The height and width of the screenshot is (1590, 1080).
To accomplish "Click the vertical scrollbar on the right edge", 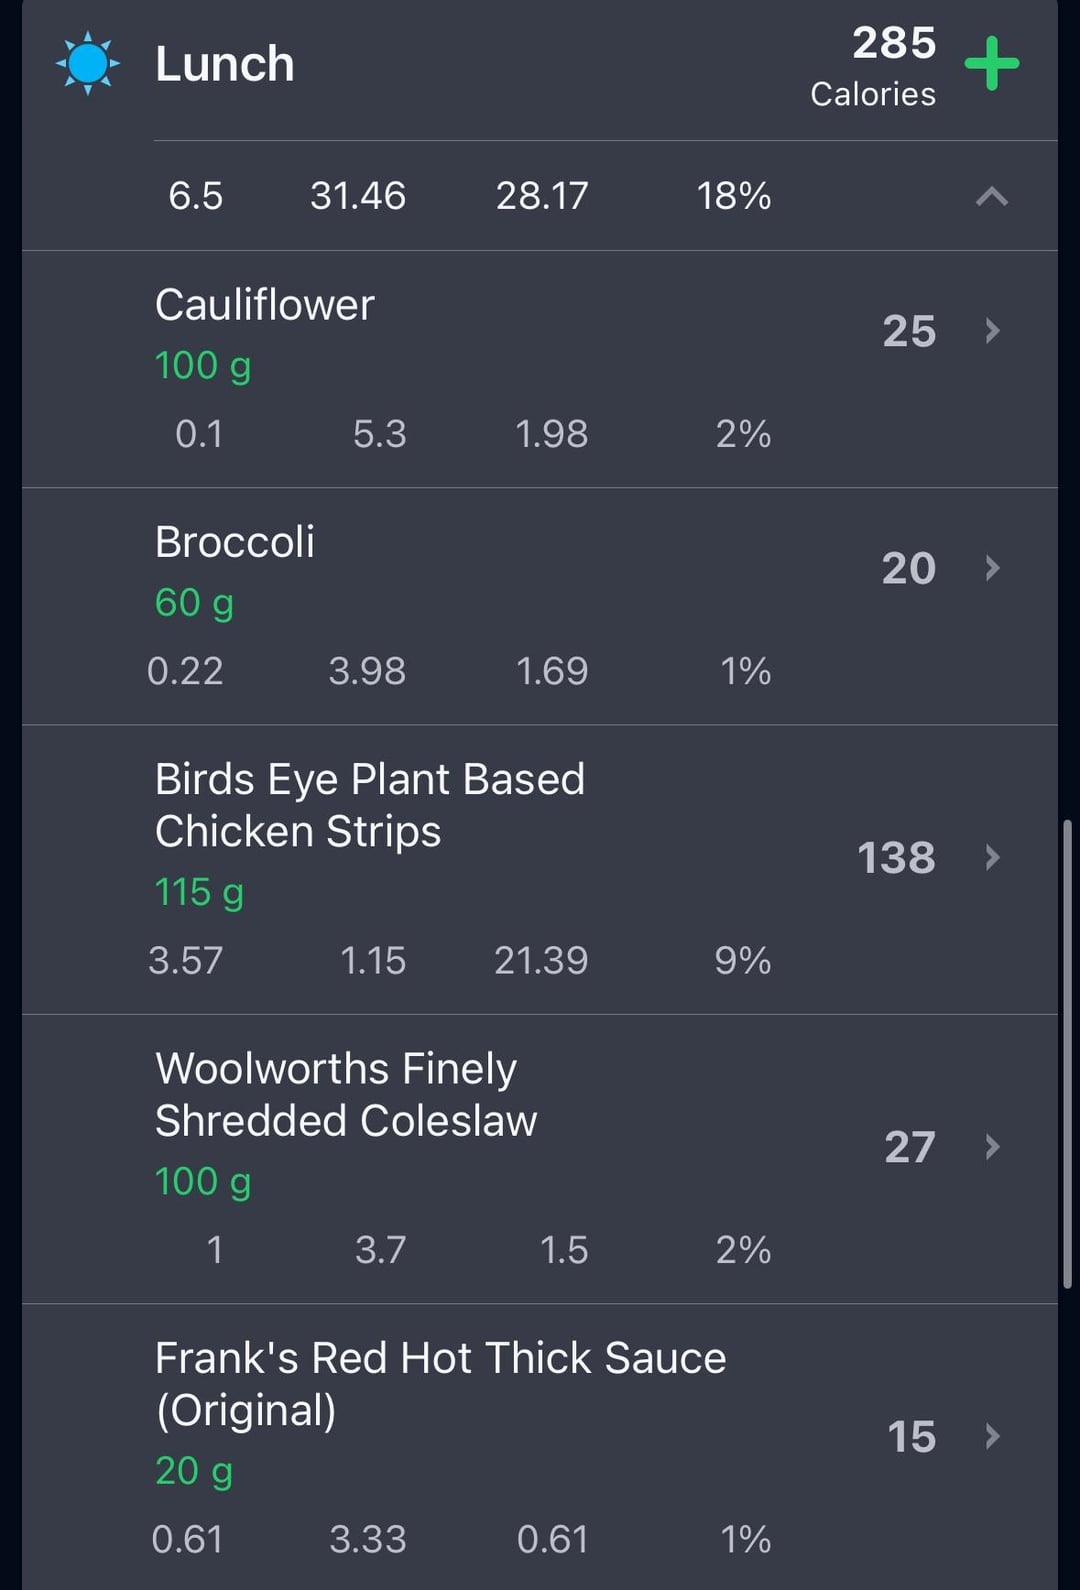I will (1067, 1054).
